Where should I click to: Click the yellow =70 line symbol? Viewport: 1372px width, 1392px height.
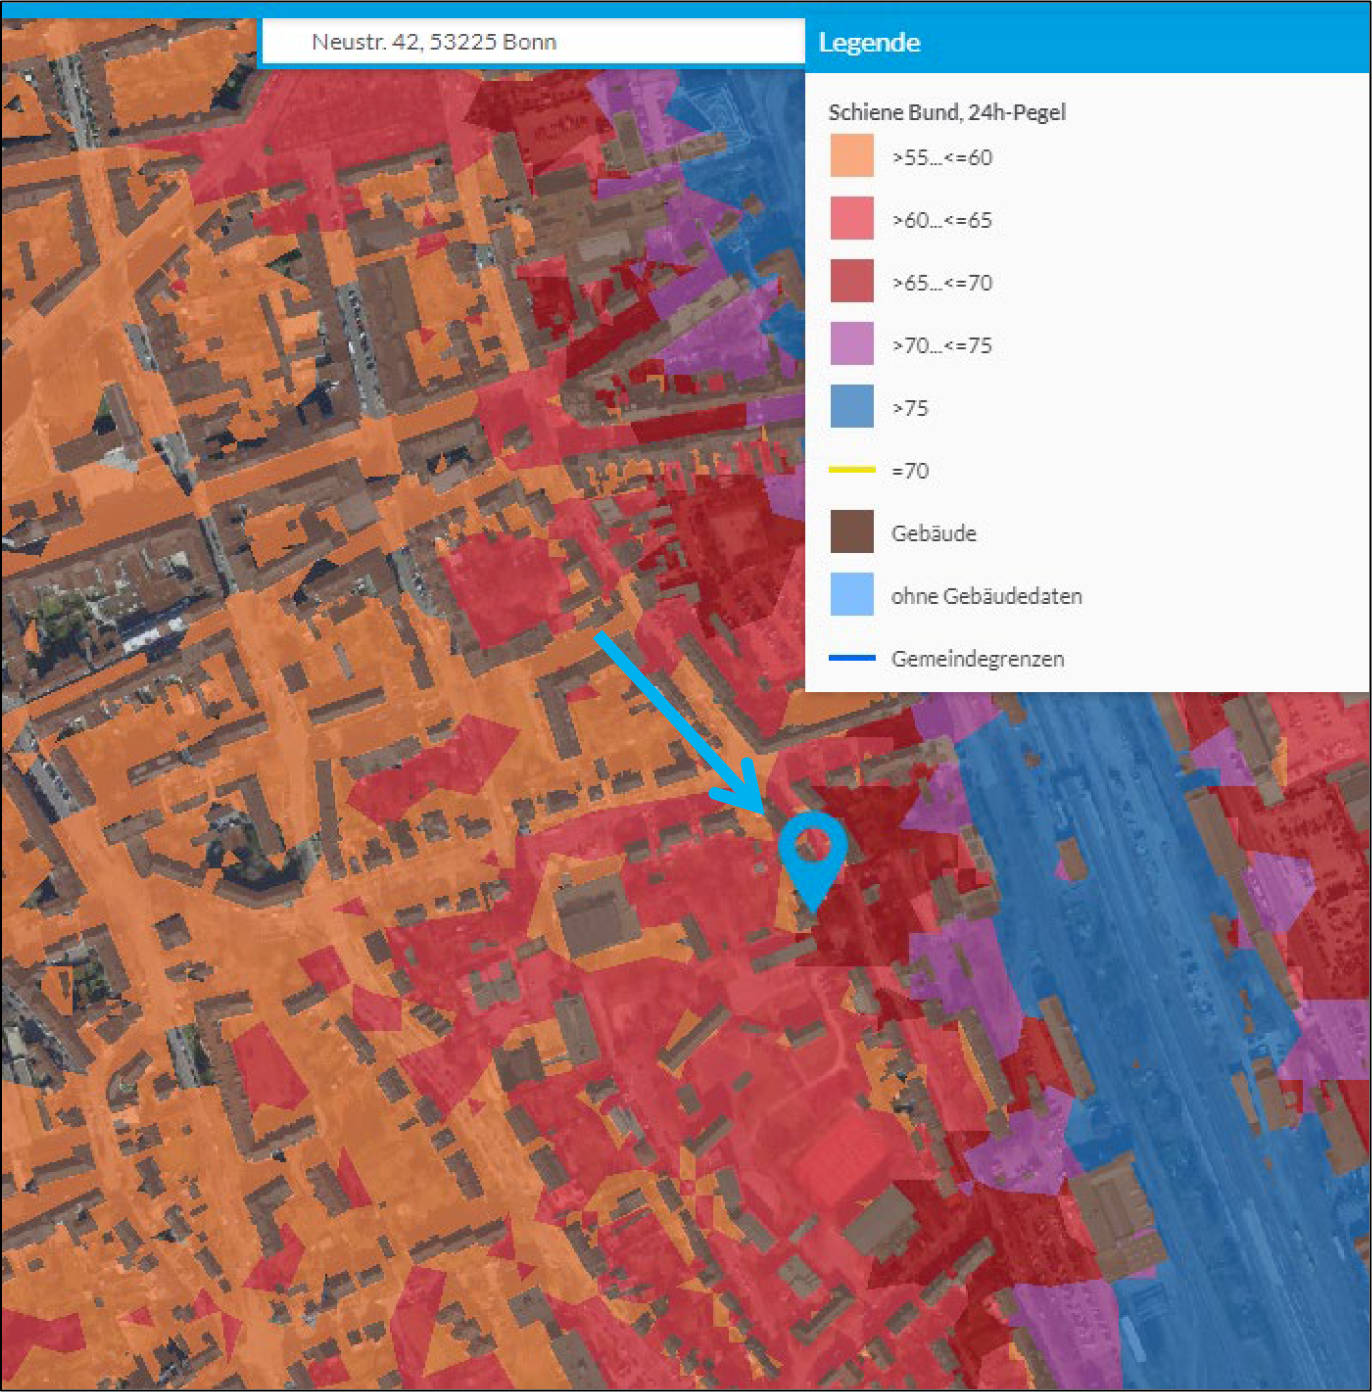[x=851, y=470]
